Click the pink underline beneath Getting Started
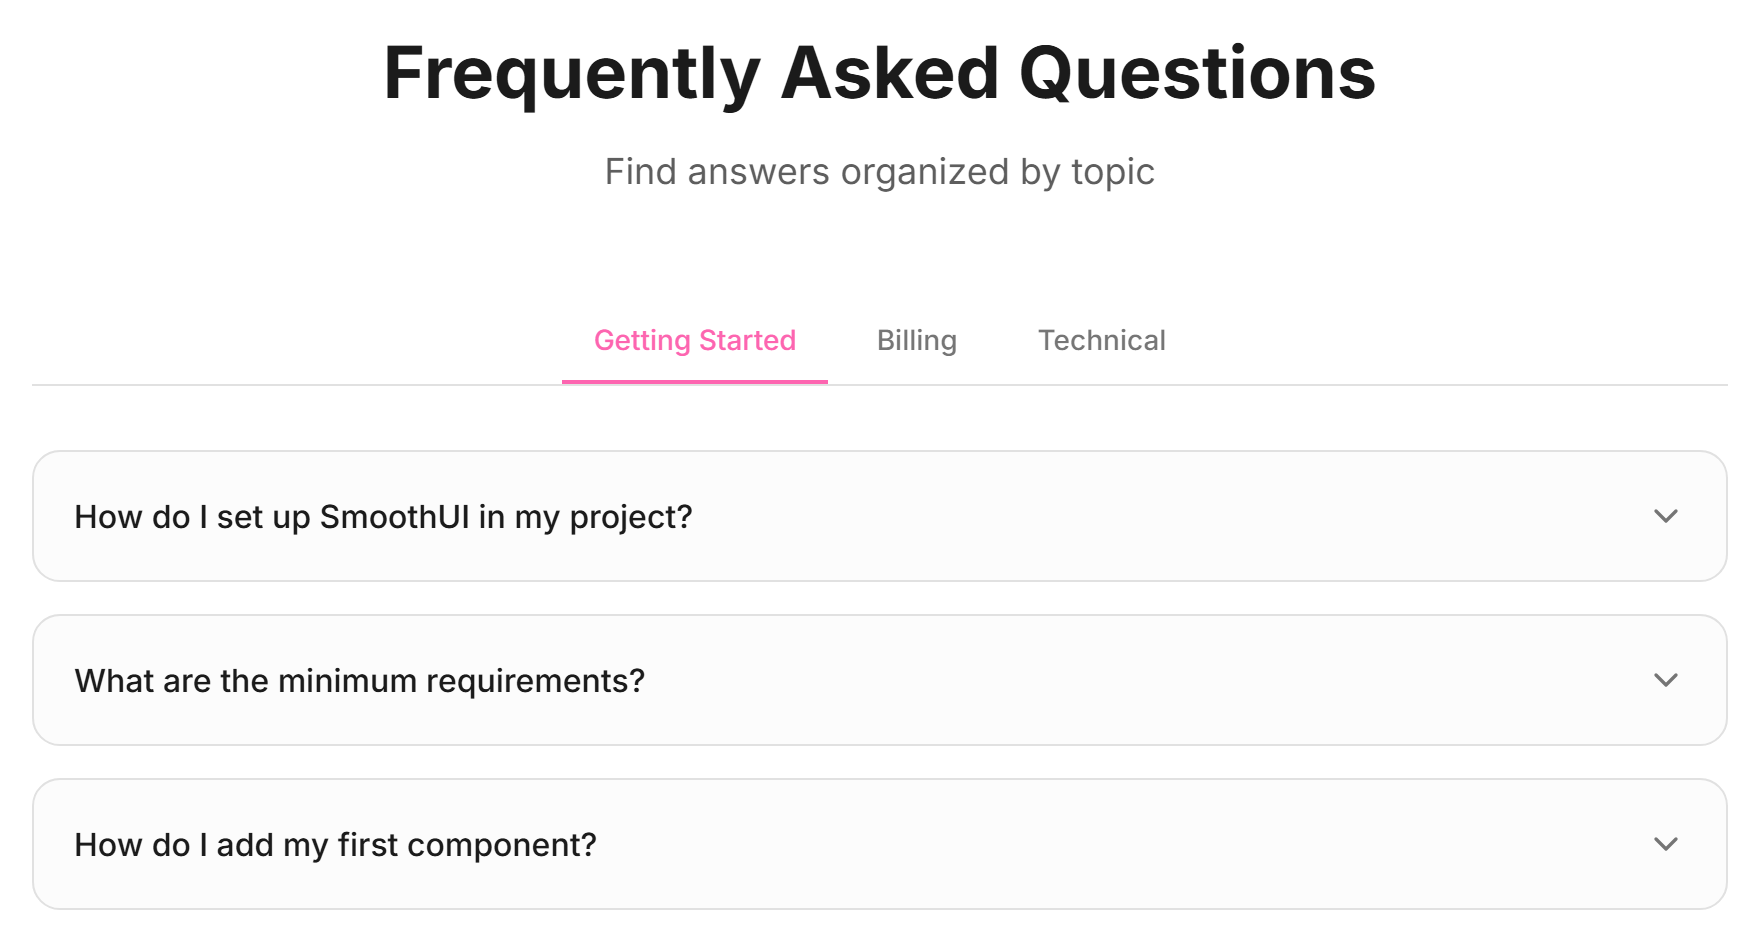The width and height of the screenshot is (1760, 942). tap(695, 382)
